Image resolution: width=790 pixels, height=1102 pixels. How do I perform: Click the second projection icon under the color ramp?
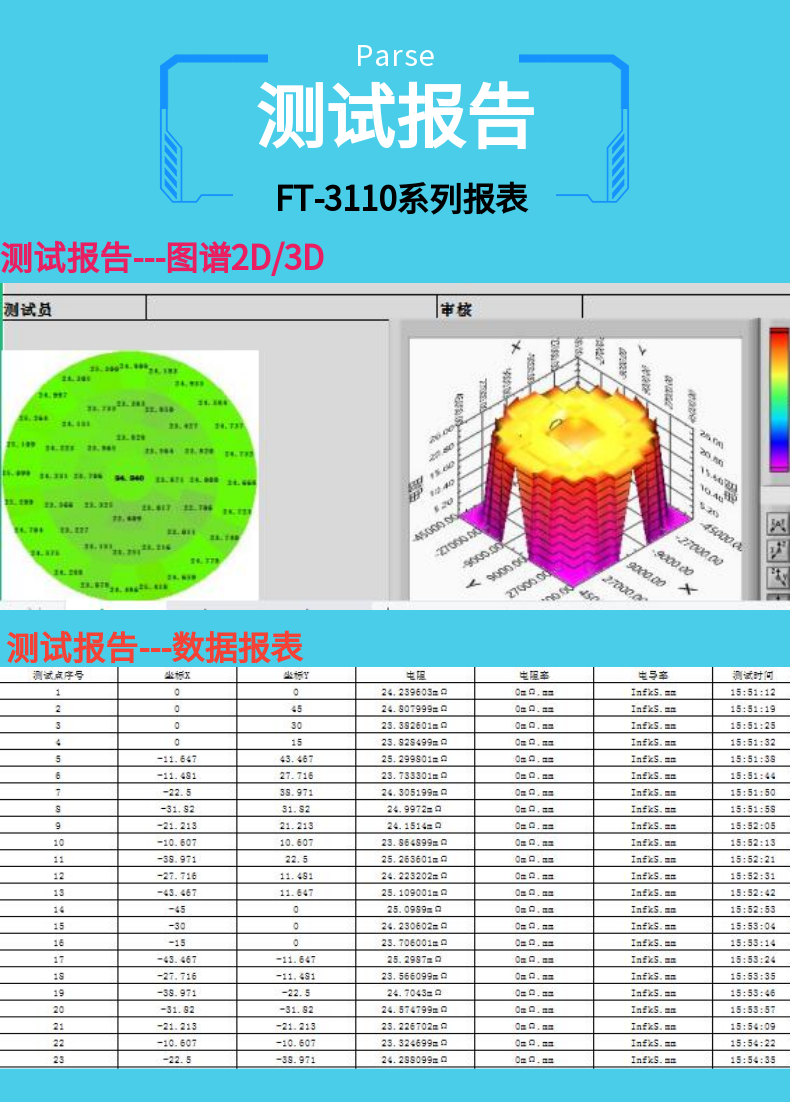[778, 550]
